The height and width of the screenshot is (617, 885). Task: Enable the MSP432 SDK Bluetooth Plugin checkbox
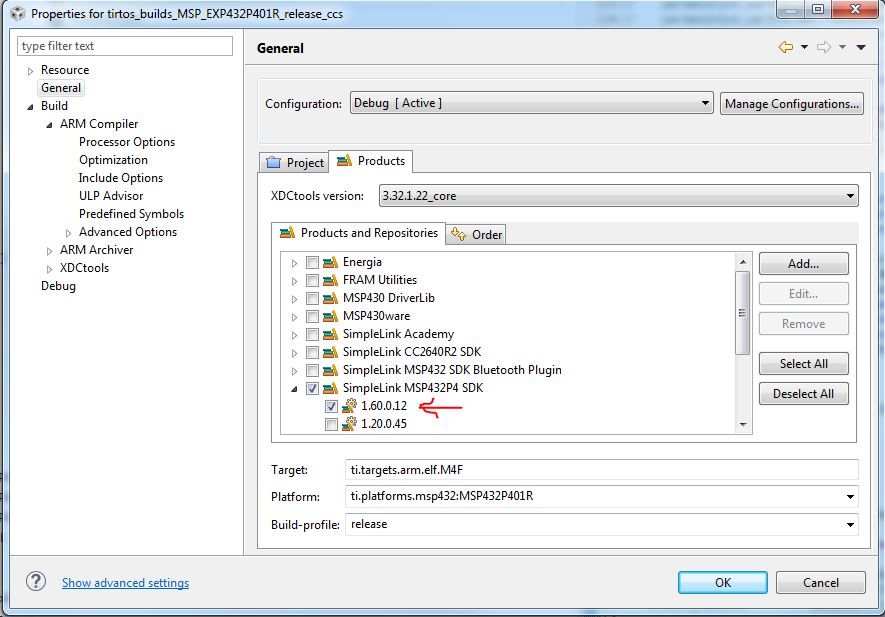[x=312, y=371]
